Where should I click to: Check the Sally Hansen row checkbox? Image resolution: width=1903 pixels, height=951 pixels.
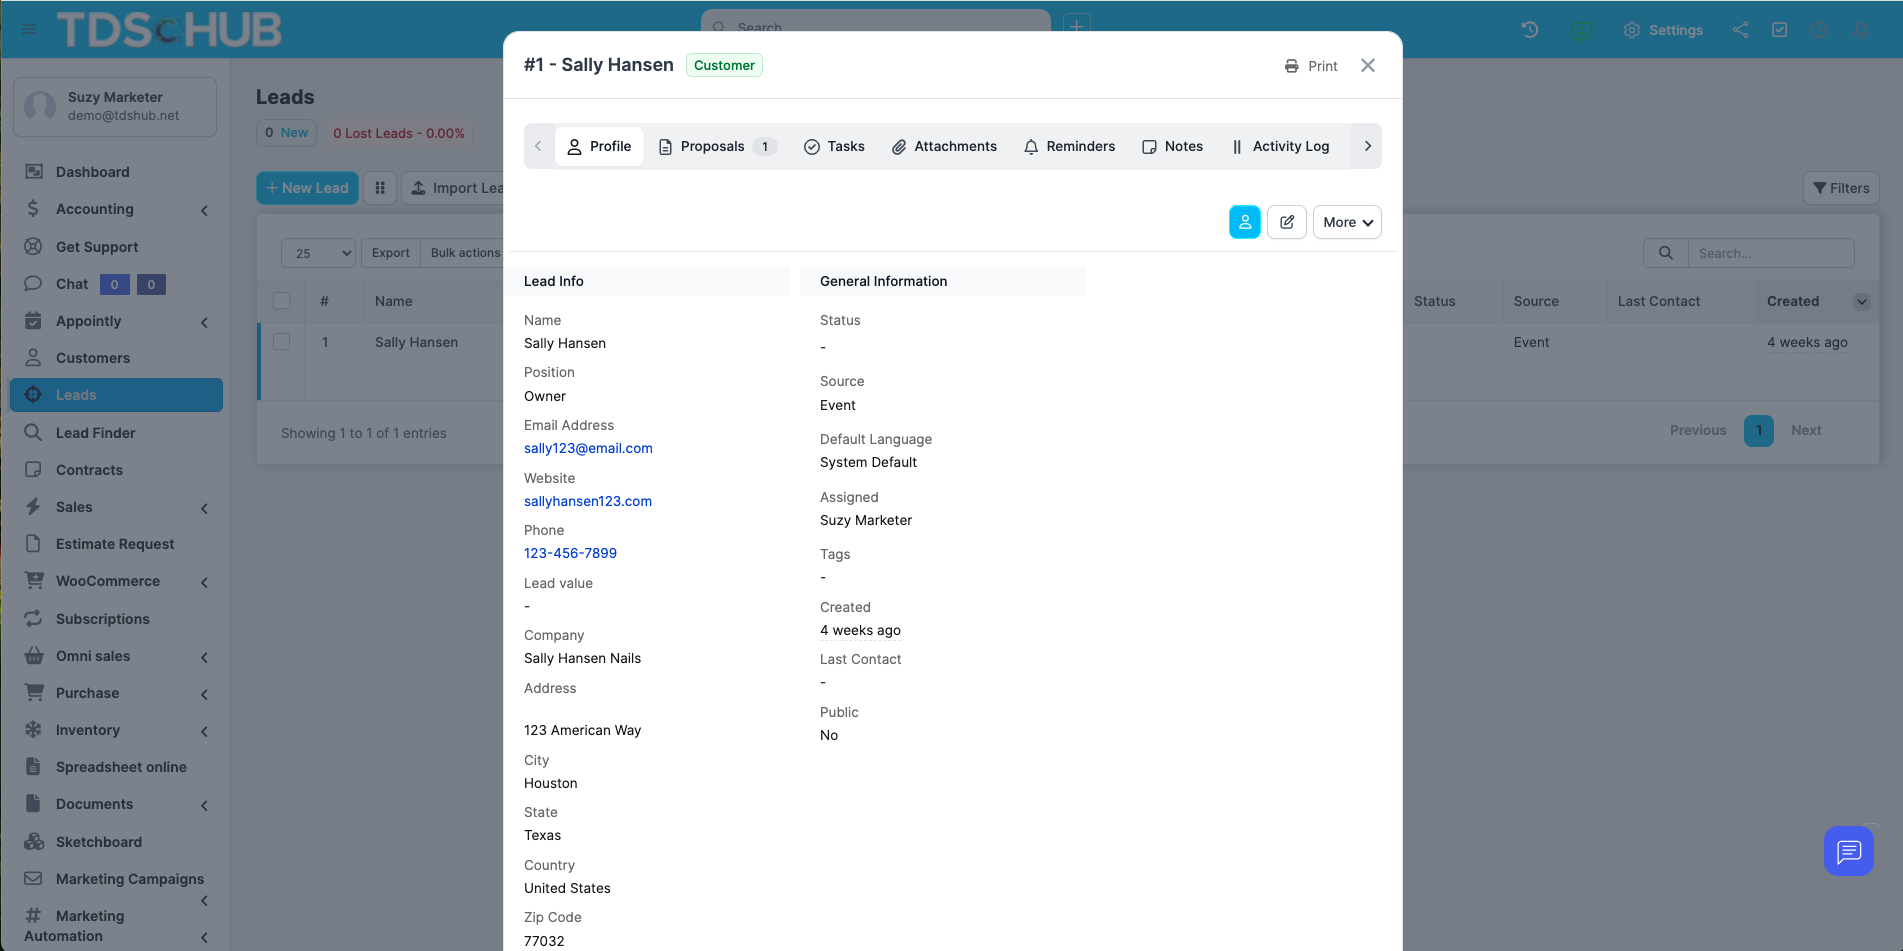coord(282,342)
